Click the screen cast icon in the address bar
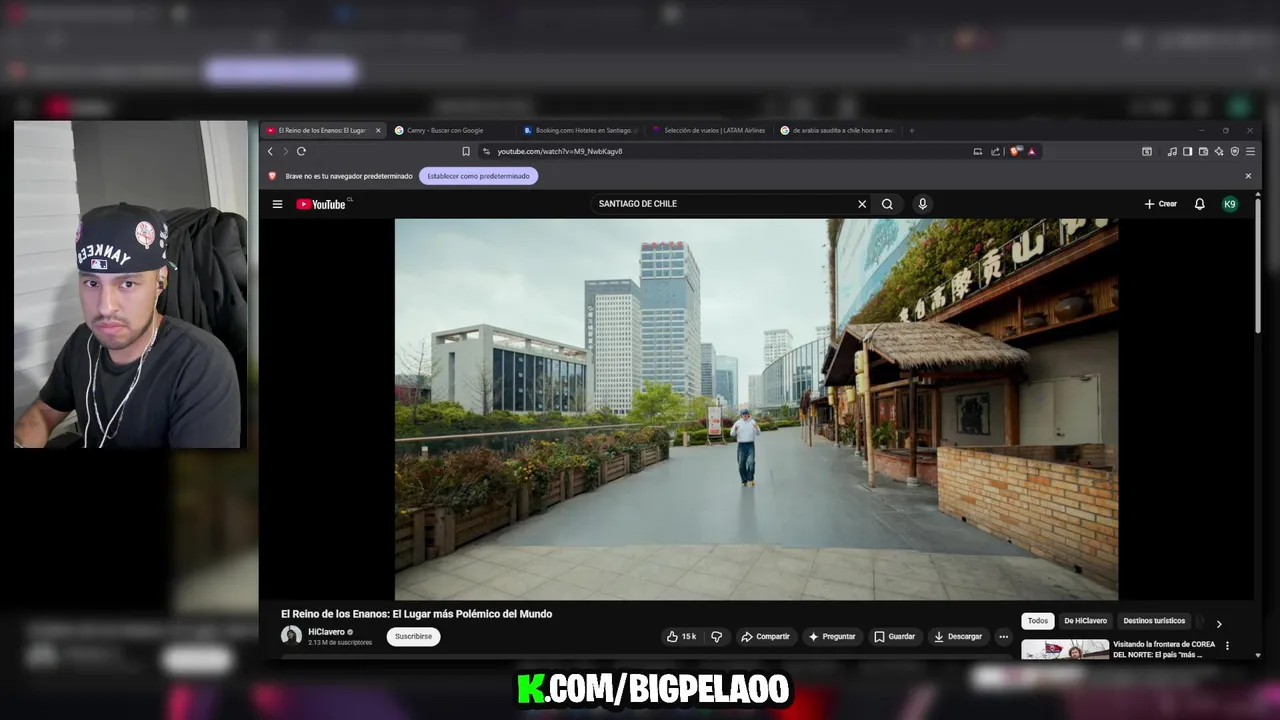1280x720 pixels. pos(978,151)
